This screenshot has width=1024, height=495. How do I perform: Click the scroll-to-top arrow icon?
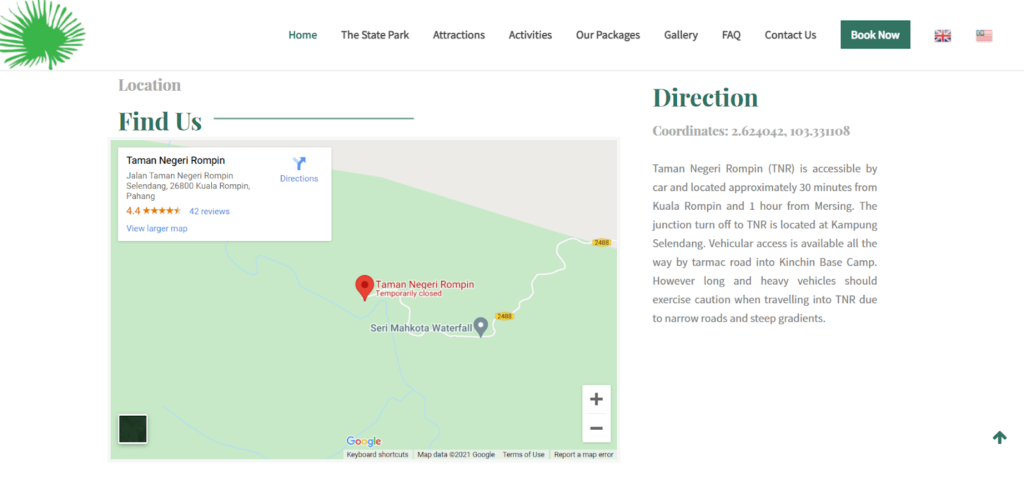pos(999,438)
